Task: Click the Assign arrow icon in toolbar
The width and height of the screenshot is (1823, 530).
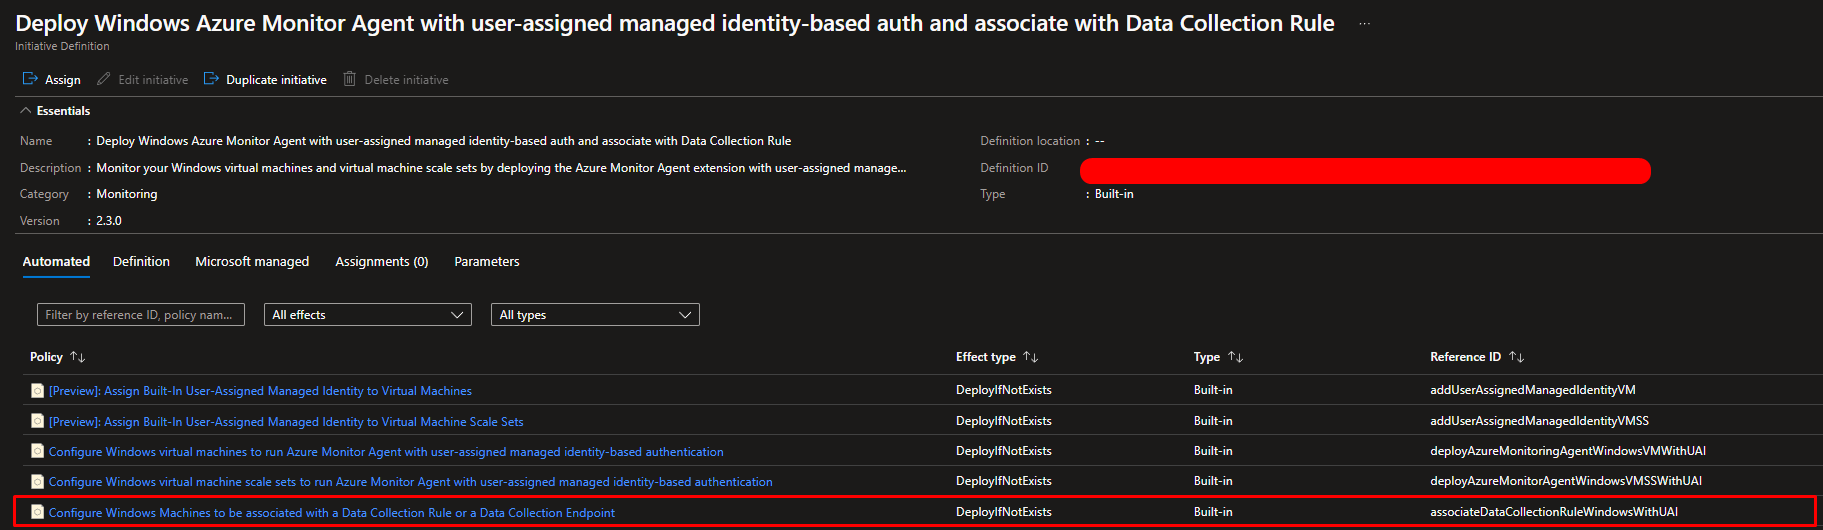Action: pyautogui.click(x=30, y=79)
